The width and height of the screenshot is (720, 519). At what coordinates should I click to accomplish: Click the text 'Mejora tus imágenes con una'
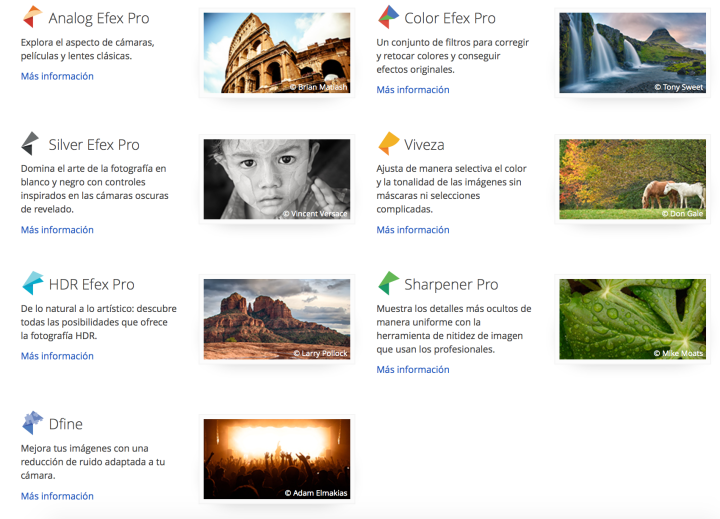click(x=84, y=448)
